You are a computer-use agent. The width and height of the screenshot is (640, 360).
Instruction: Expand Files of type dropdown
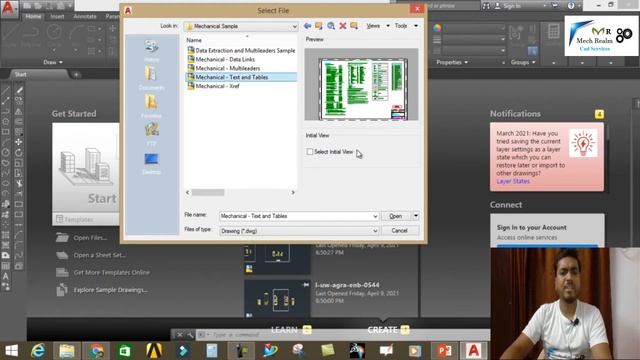coord(375,231)
